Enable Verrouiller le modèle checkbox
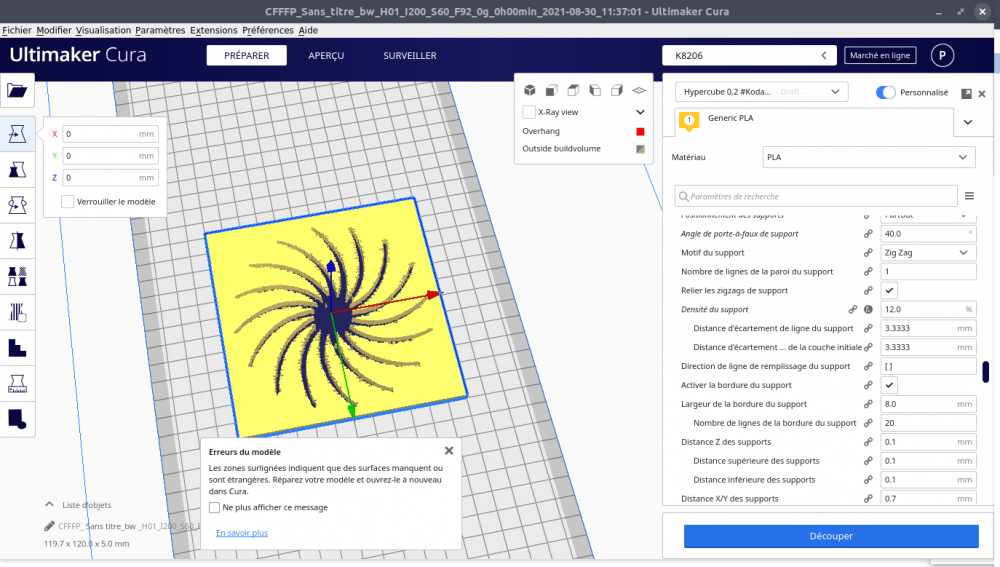The image size is (1000, 567). click(x=68, y=202)
